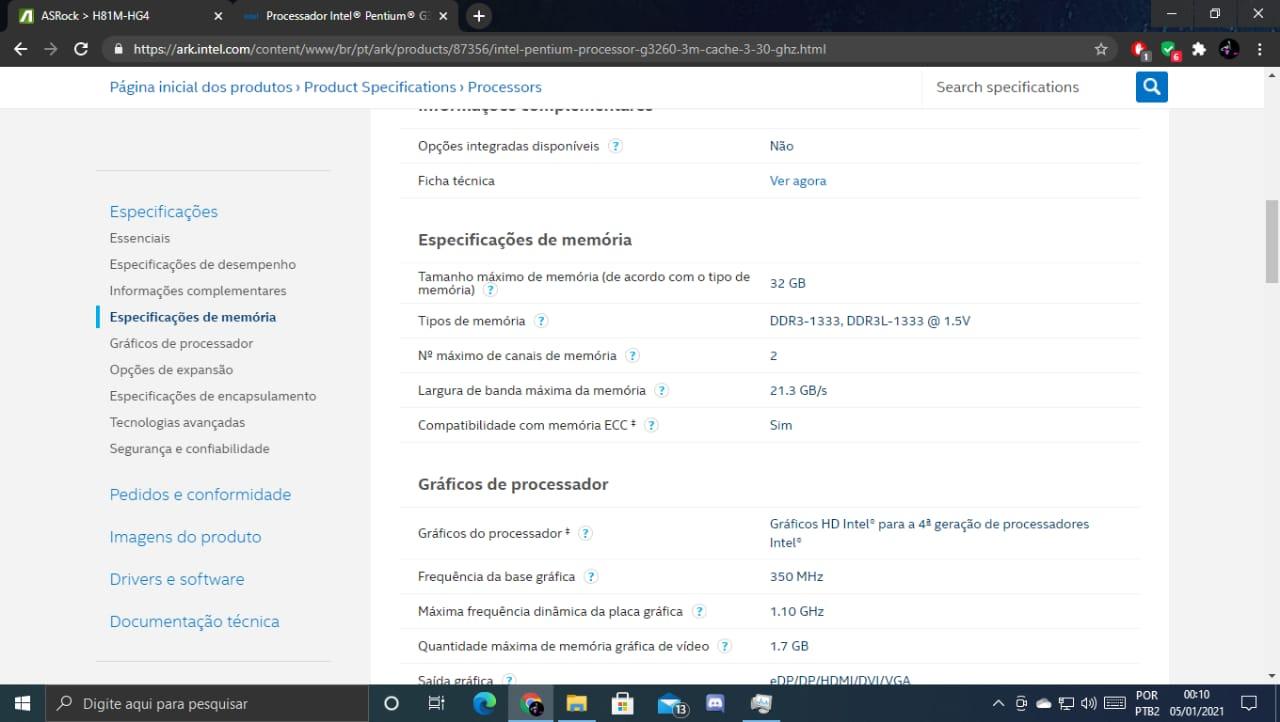Jump to Especificações sidebar heading
The height and width of the screenshot is (722, 1280).
(164, 211)
